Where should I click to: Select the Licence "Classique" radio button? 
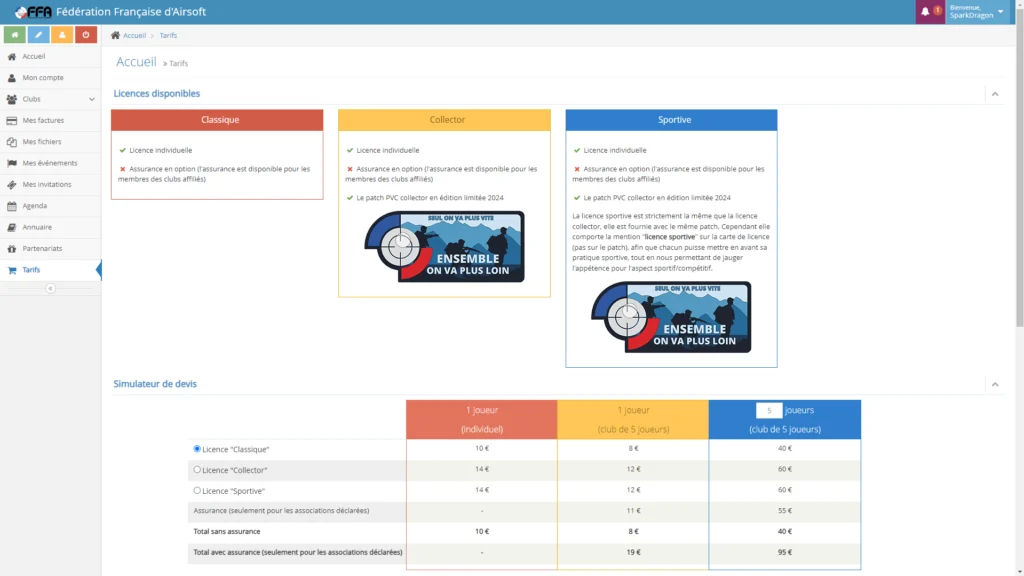tap(197, 449)
